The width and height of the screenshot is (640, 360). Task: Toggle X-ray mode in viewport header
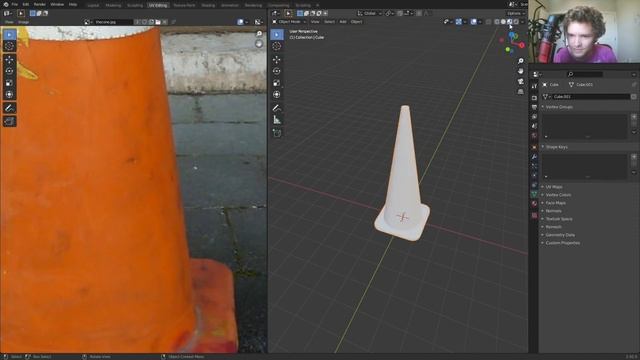(x=488, y=22)
